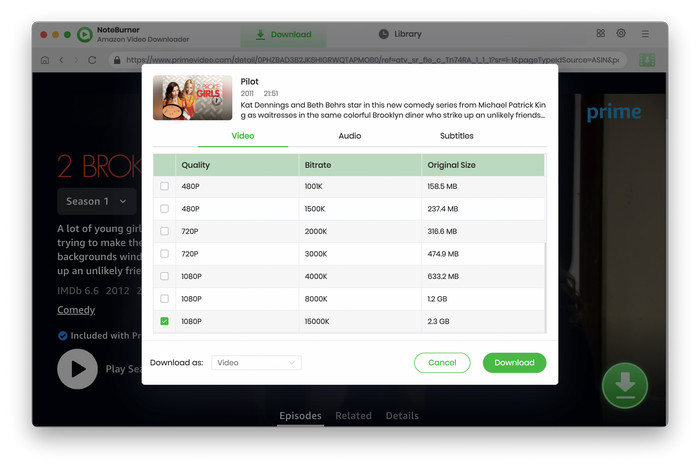The width and height of the screenshot is (700, 469).
Task: Check the 480P 1001K quality row
Action: coord(164,186)
